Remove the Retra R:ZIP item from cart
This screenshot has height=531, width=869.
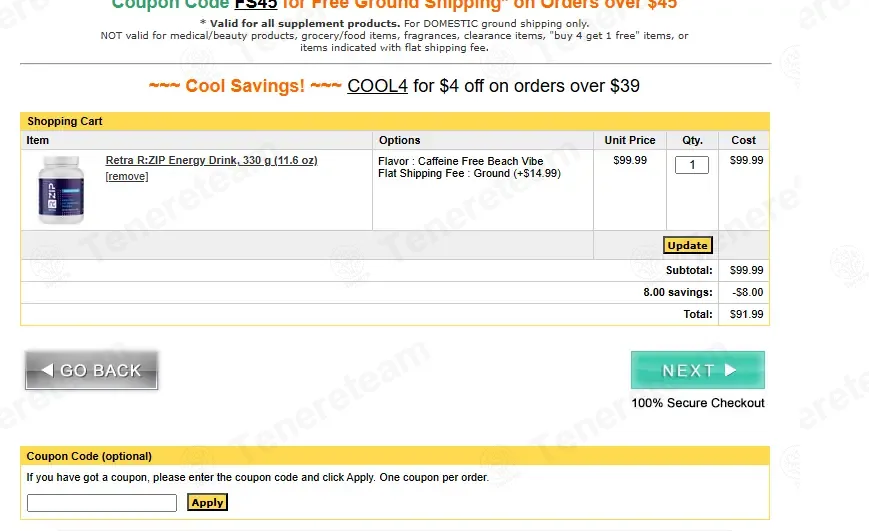click(127, 176)
